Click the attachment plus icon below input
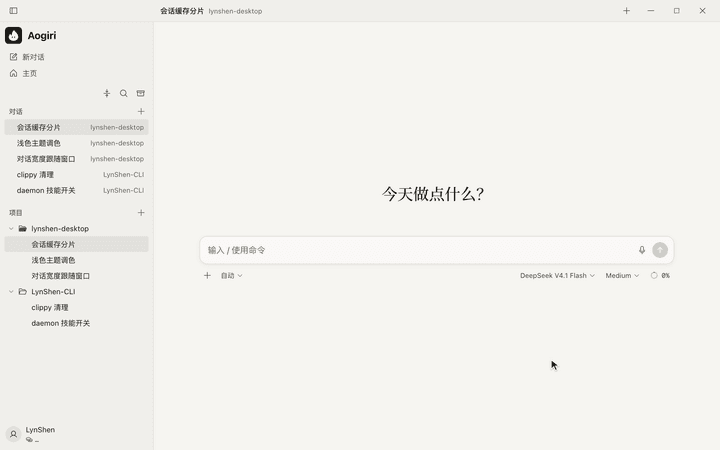 coord(208,276)
